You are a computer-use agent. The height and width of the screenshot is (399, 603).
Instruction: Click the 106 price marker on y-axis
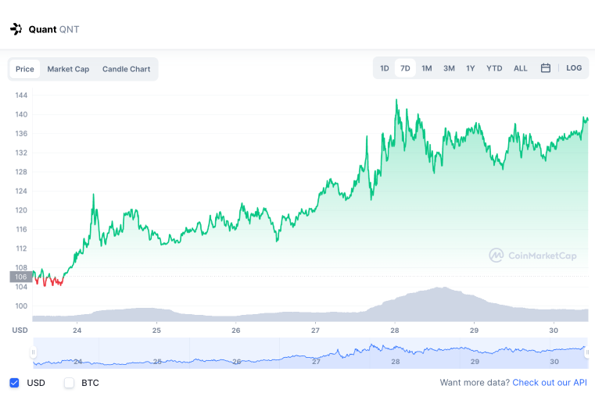pyautogui.click(x=21, y=277)
